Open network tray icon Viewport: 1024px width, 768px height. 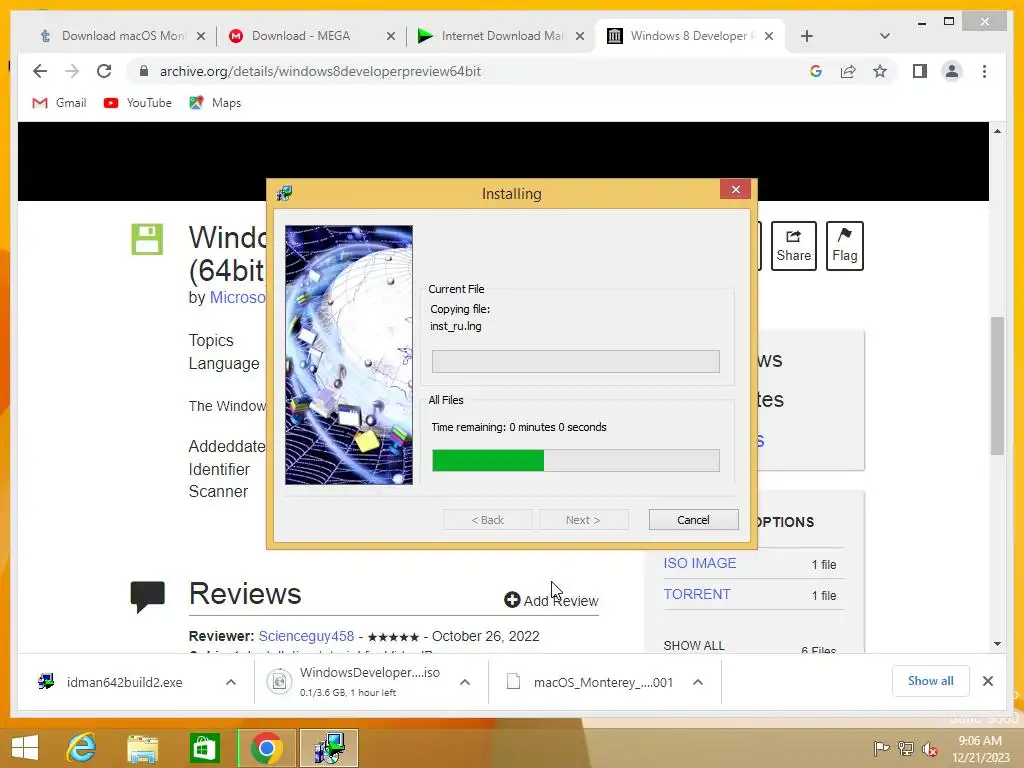pyautogui.click(x=906, y=748)
